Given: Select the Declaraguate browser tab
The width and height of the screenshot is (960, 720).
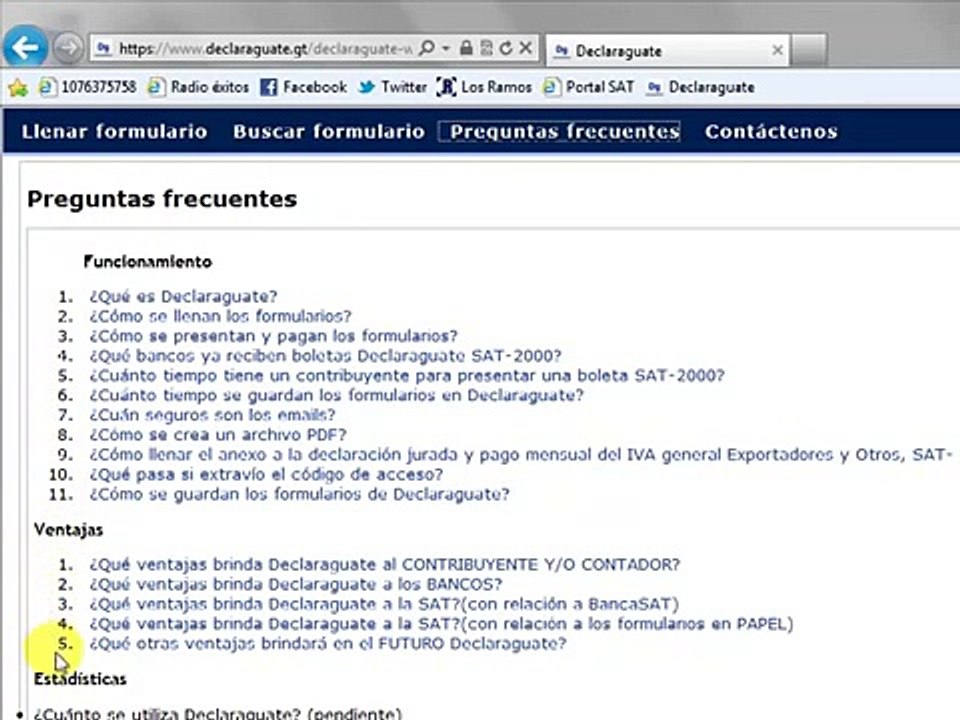Looking at the screenshot, I should click(667, 50).
